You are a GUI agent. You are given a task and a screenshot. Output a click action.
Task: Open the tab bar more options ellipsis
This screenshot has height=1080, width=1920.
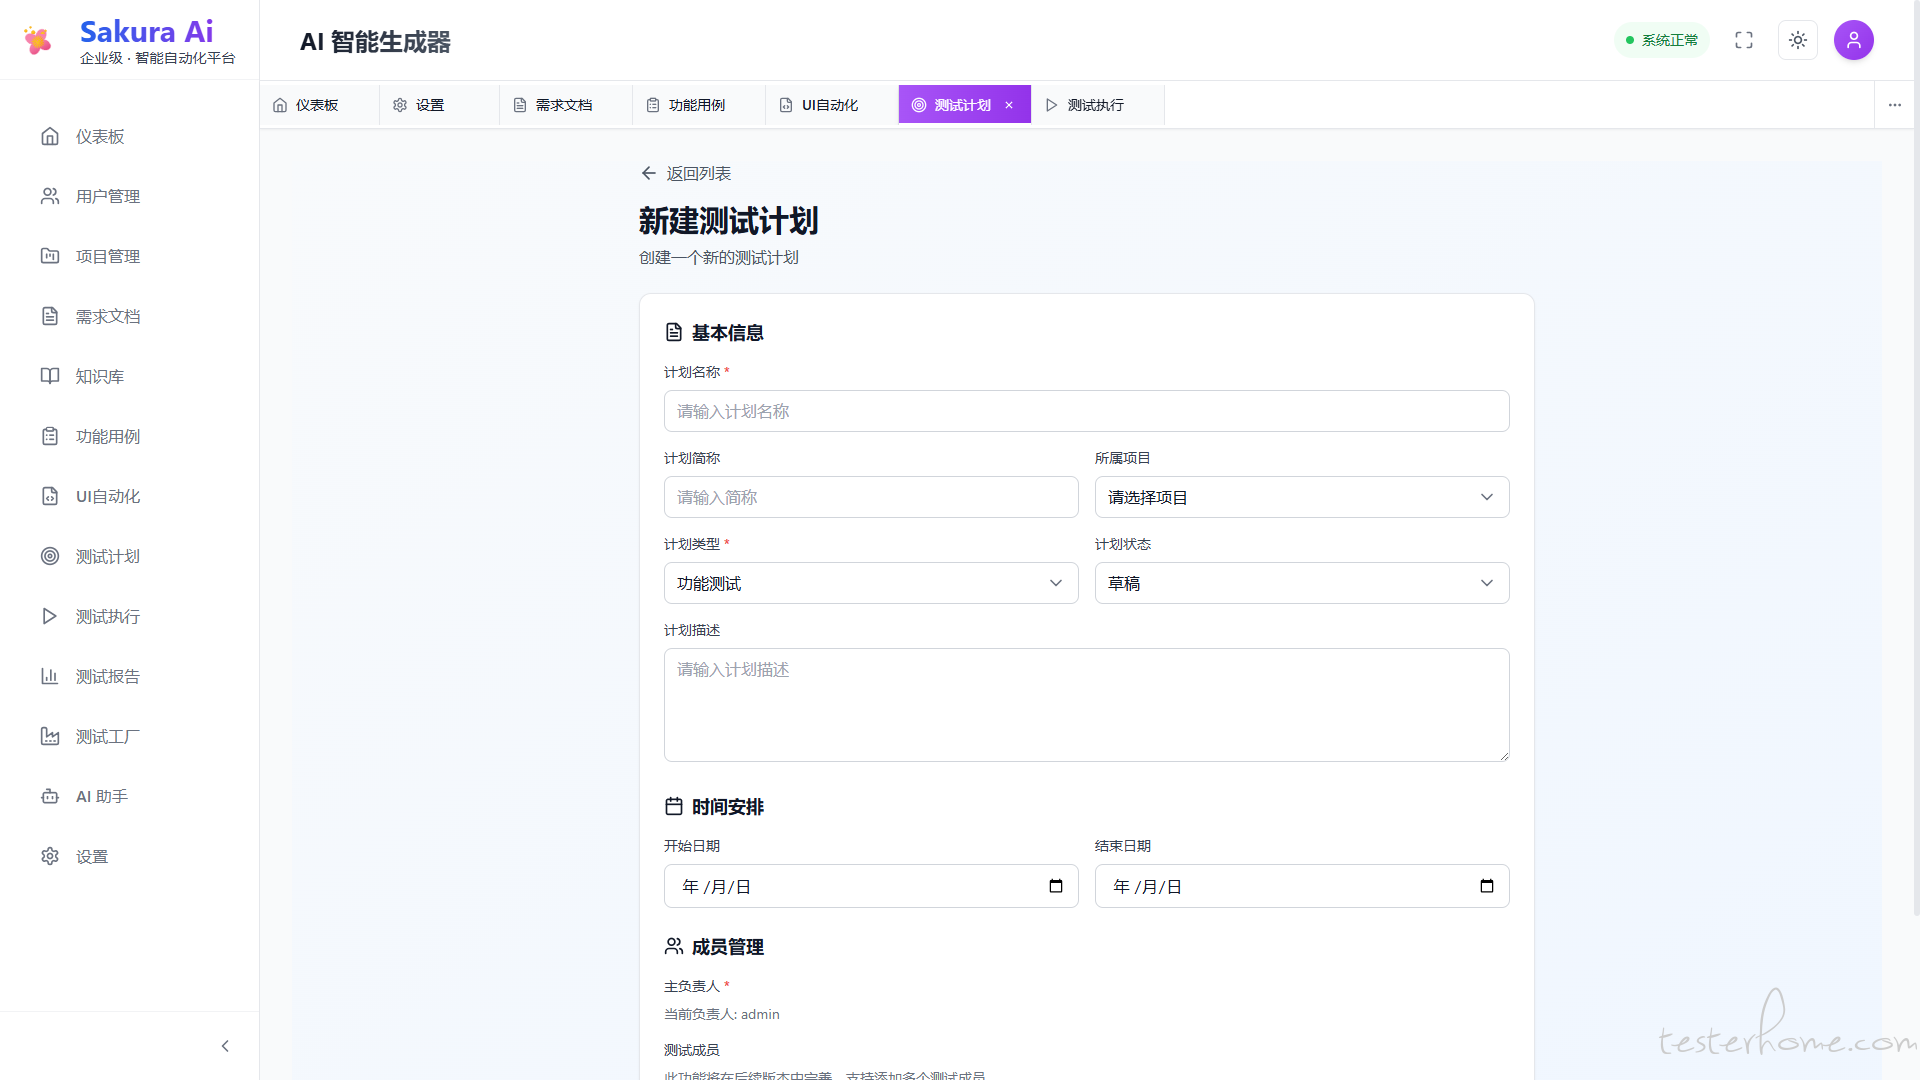[x=1894, y=105]
